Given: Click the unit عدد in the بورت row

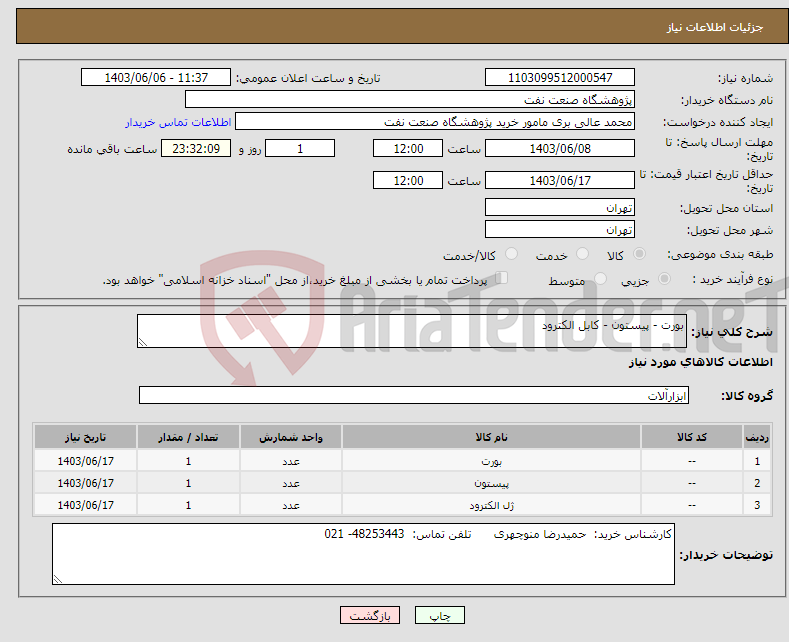Looking at the screenshot, I should click(291, 461).
